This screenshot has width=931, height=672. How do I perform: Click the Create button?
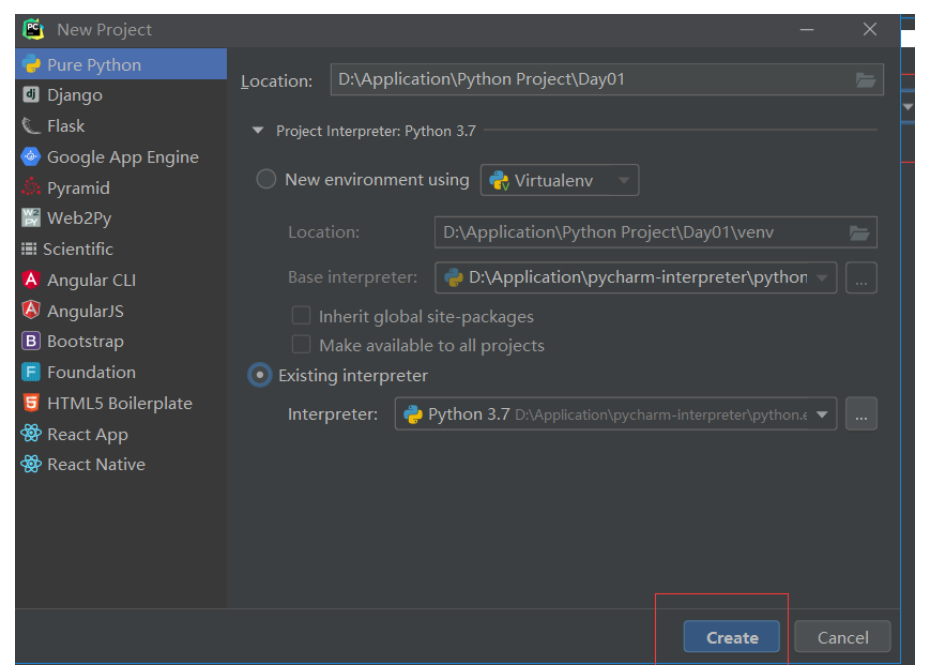click(732, 637)
